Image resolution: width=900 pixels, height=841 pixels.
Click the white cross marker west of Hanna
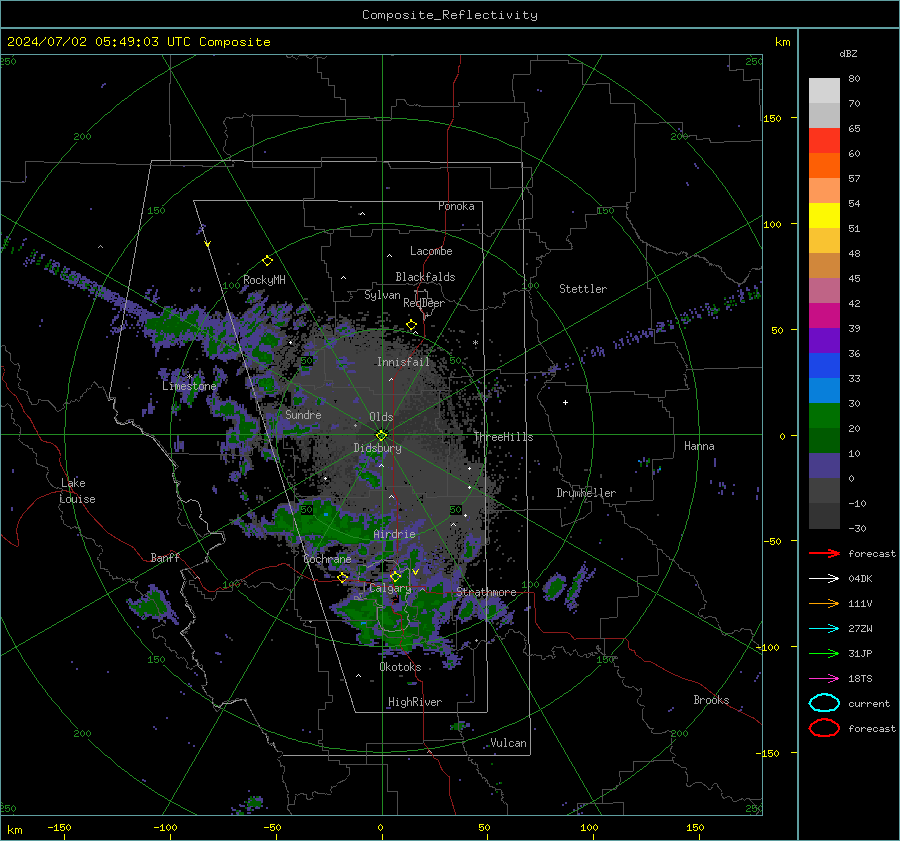point(565,402)
